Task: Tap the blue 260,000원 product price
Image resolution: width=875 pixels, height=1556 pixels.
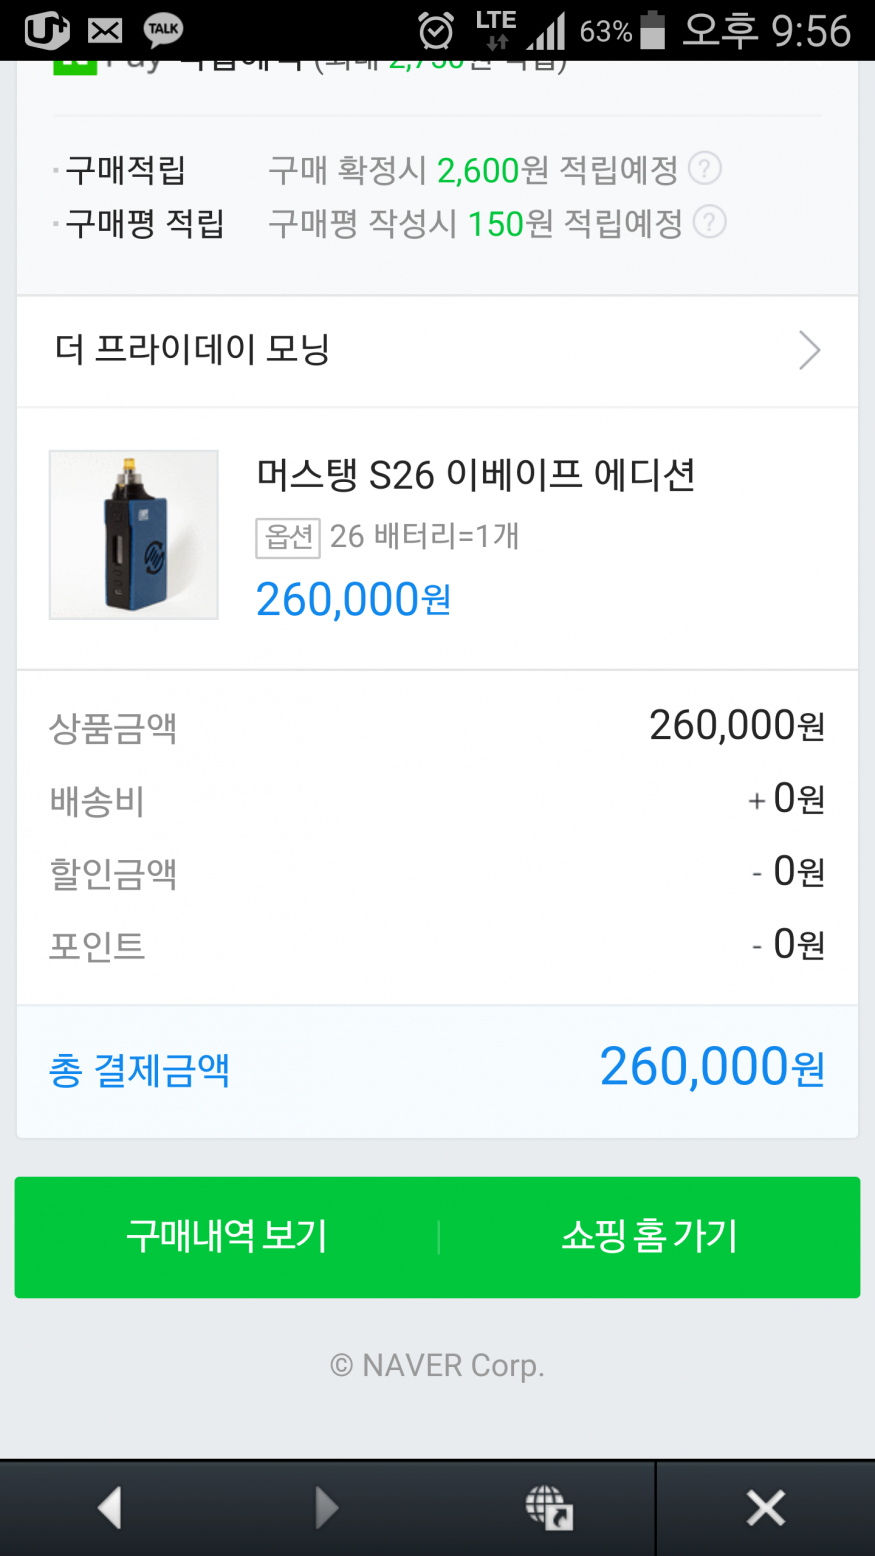Action: tap(353, 600)
